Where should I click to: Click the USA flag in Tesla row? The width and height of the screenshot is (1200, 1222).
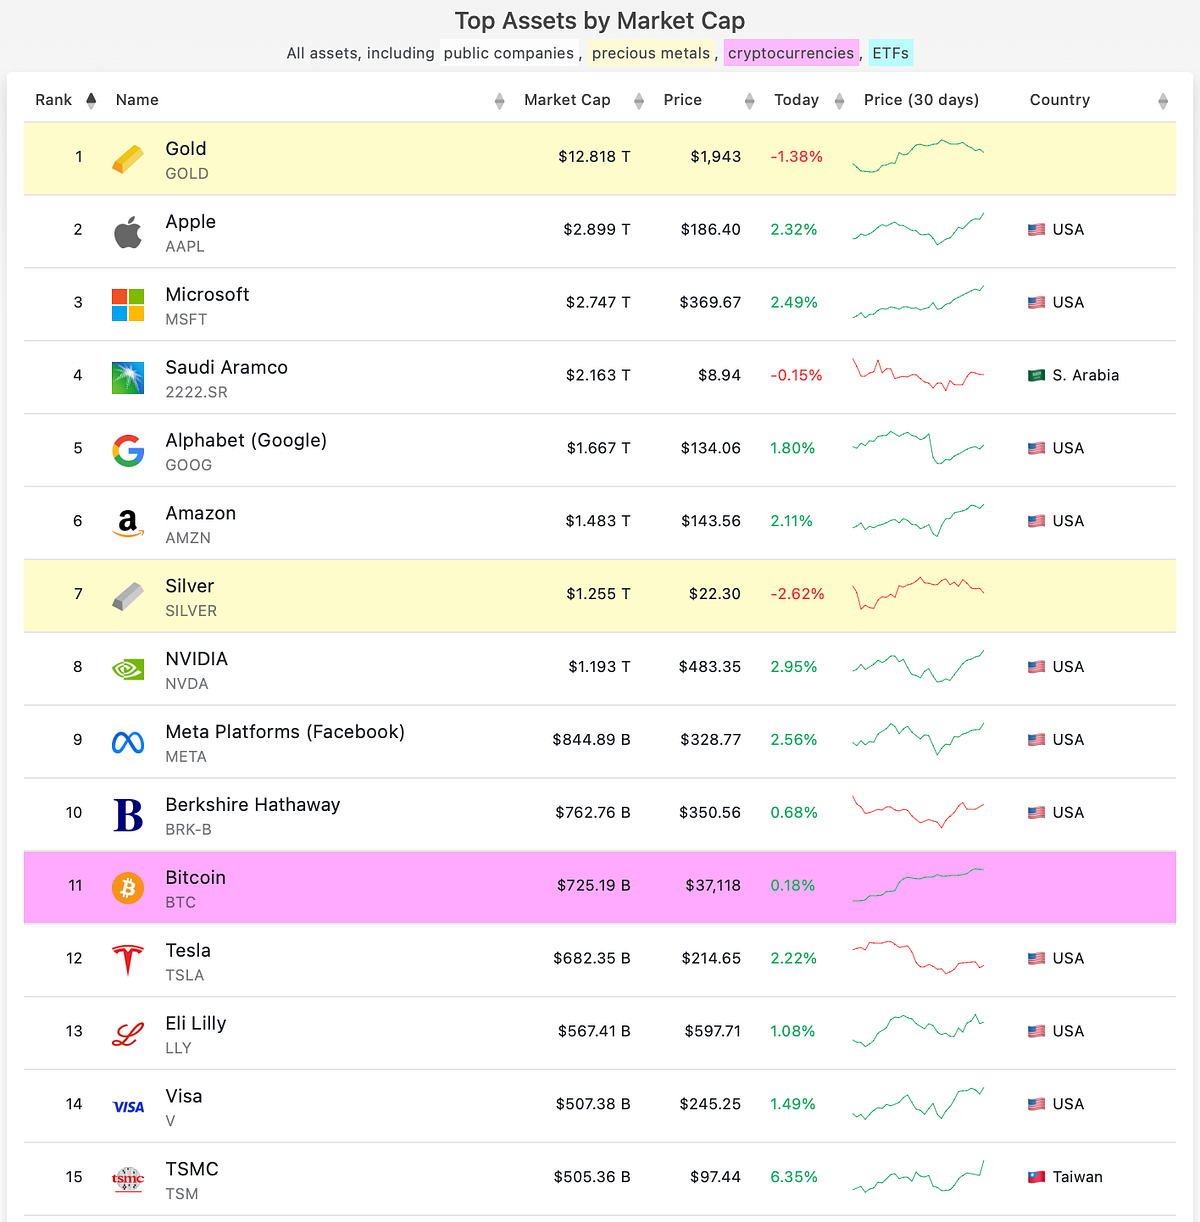(x=1037, y=959)
